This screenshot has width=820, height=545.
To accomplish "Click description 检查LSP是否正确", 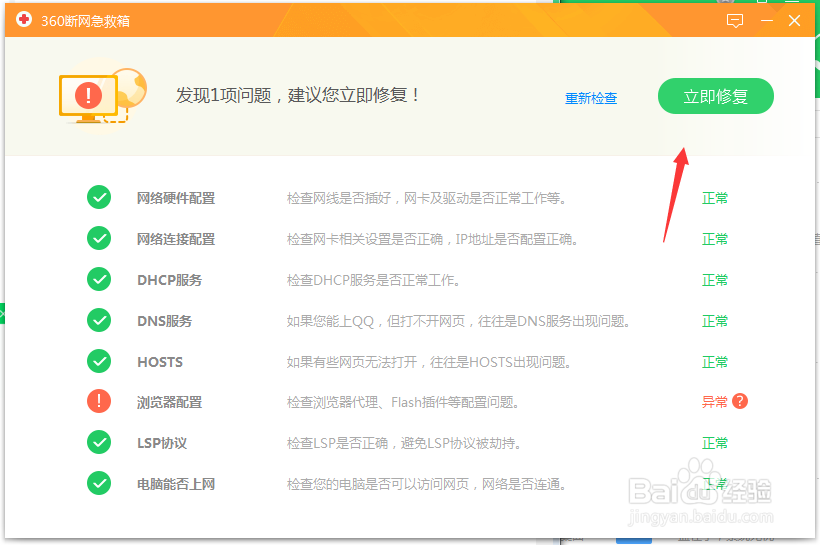I will 404,443.
